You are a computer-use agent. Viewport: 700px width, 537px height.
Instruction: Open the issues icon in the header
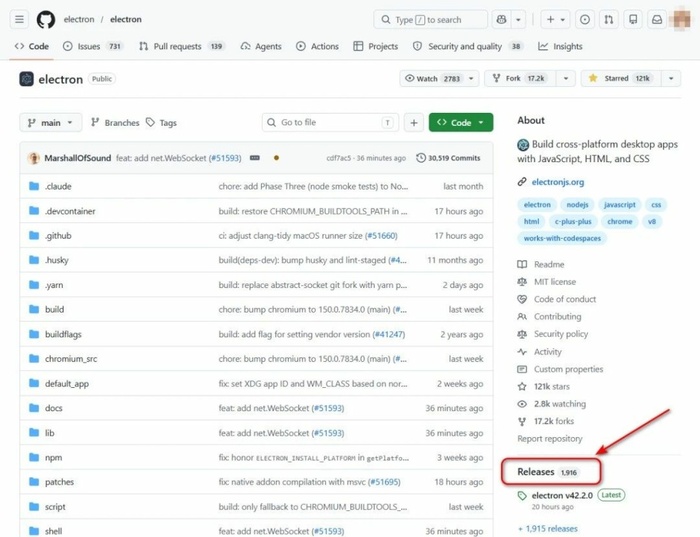(x=585, y=20)
